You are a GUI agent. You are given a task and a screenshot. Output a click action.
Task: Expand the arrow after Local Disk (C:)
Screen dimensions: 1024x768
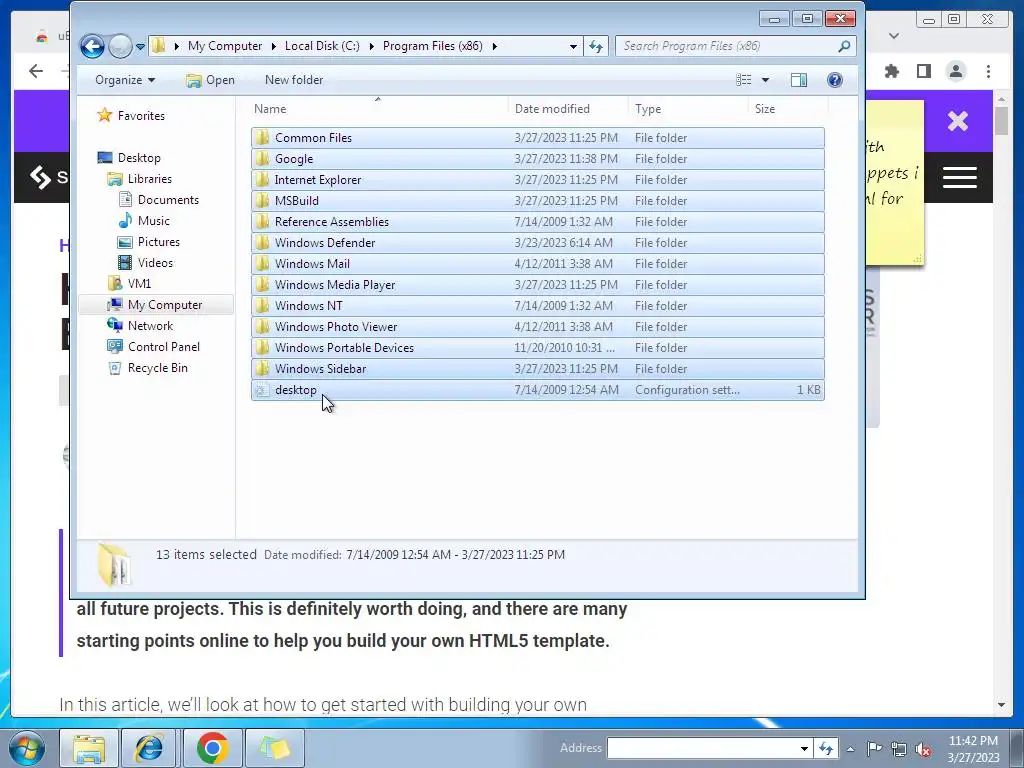tap(372, 46)
